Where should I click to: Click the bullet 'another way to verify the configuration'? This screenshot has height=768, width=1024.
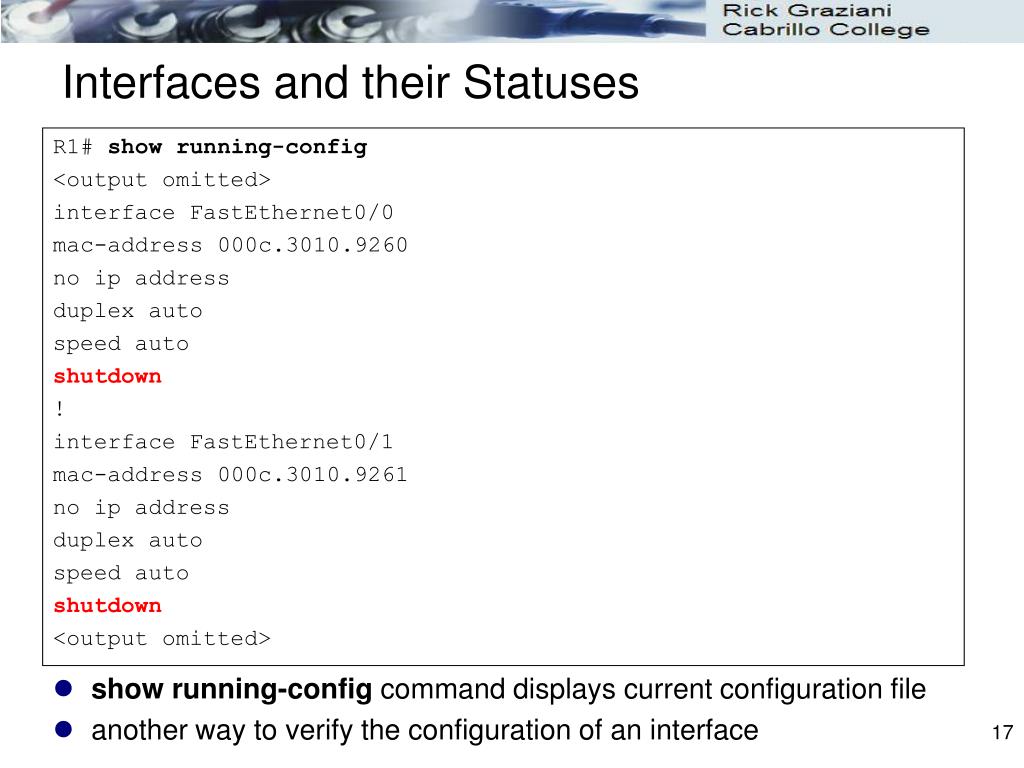click(x=424, y=730)
